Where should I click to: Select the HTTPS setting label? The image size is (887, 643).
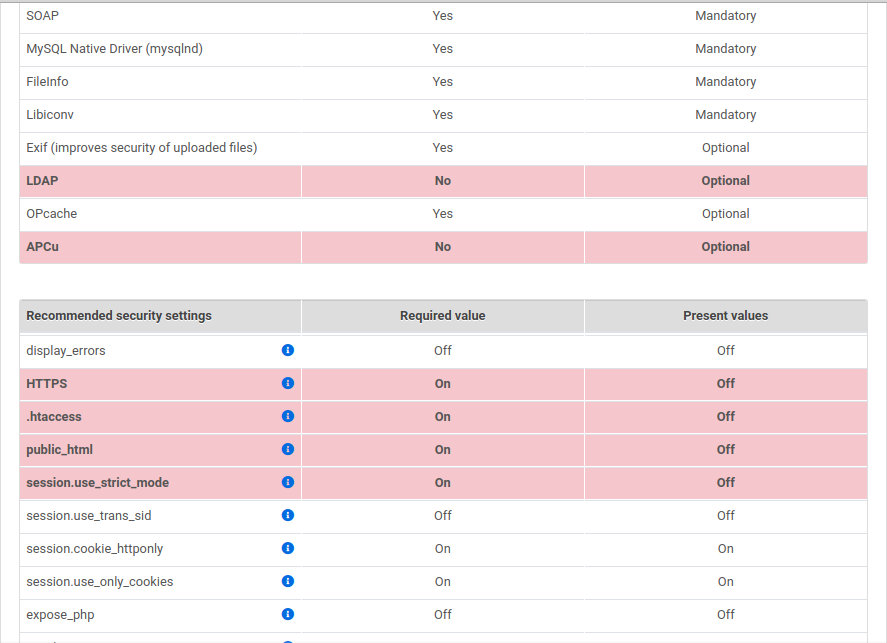tap(47, 383)
